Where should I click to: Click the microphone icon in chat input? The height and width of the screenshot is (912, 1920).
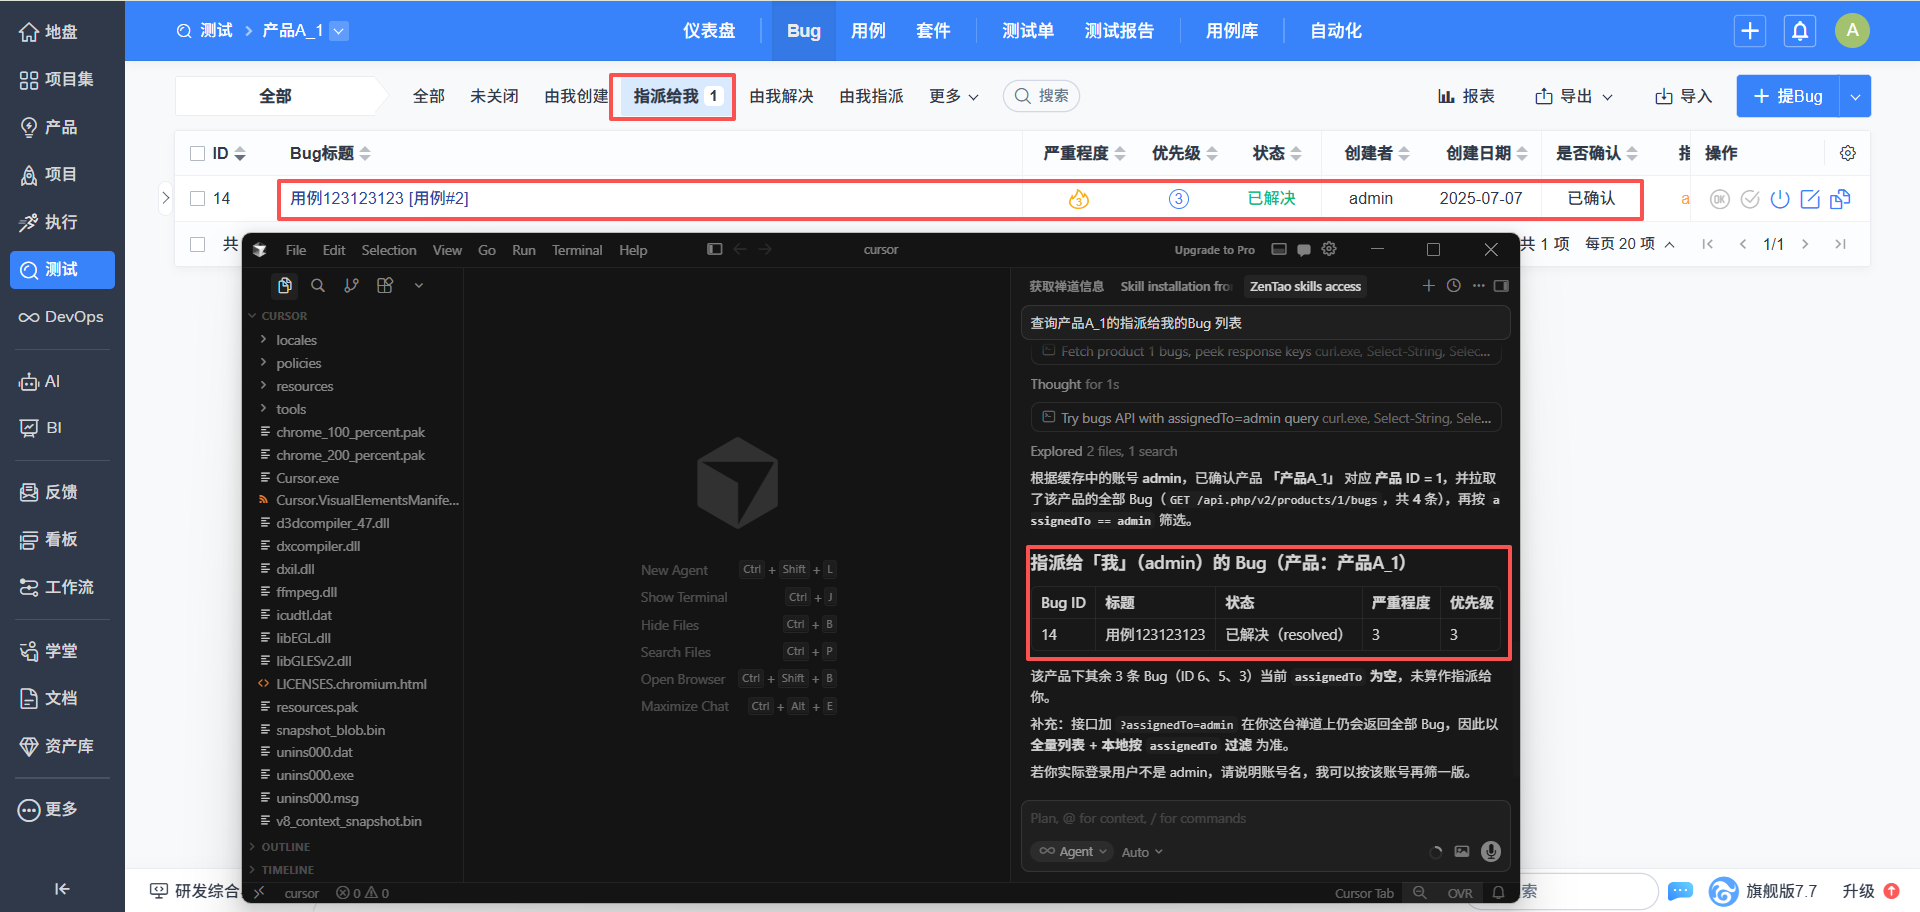1491,851
